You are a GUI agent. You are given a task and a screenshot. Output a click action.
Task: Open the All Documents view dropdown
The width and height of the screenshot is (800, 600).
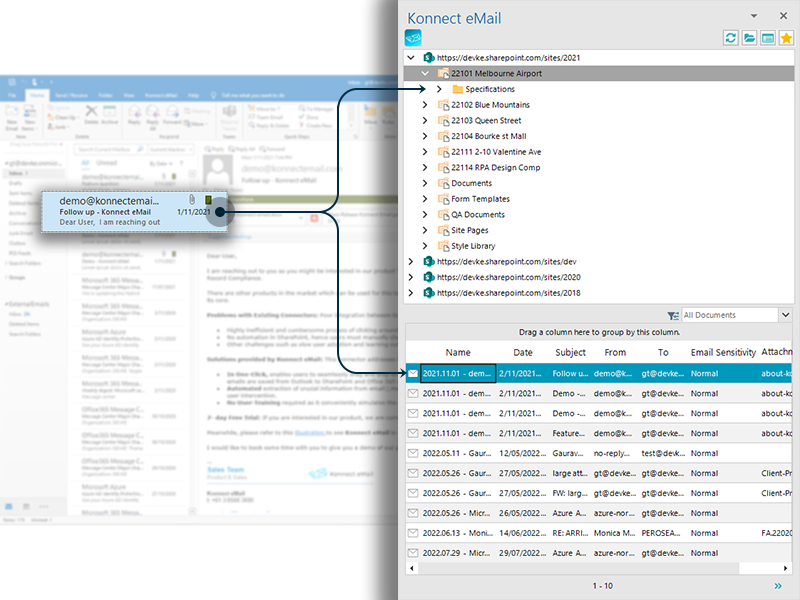[x=786, y=315]
